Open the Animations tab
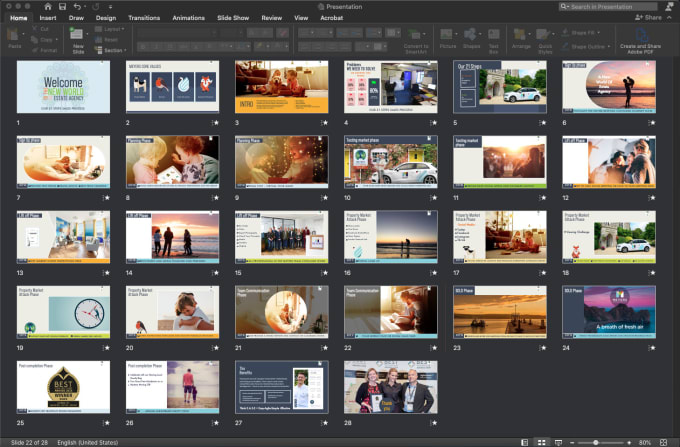680x447 pixels. [188, 18]
